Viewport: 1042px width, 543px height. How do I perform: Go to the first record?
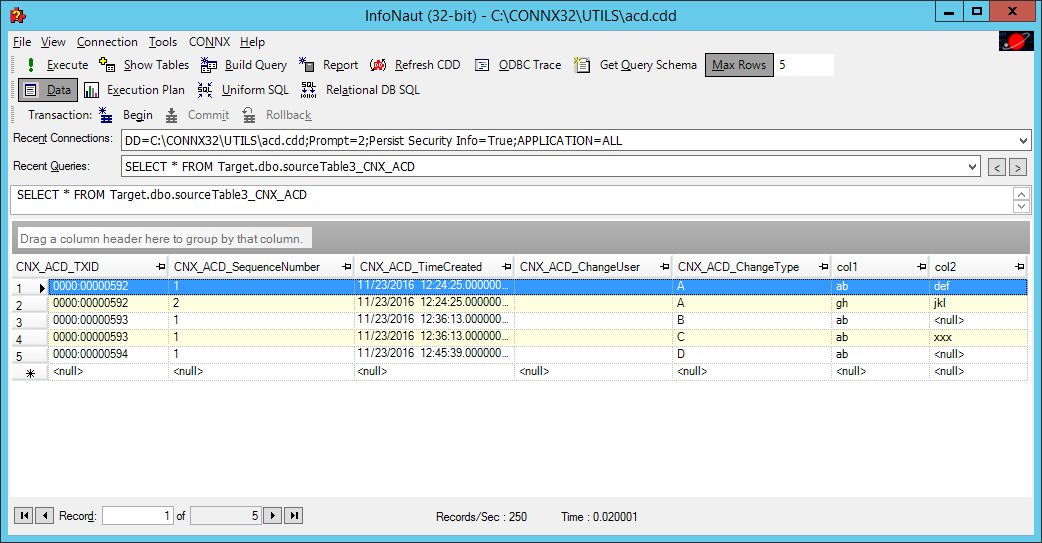pos(24,516)
